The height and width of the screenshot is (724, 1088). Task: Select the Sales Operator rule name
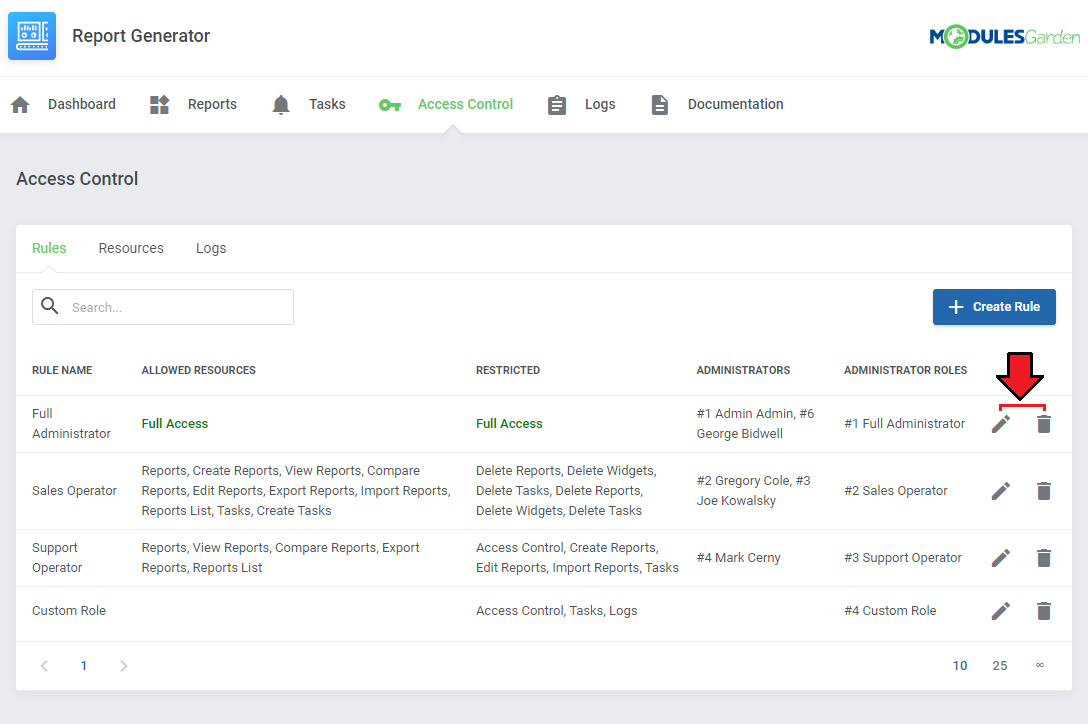click(x=74, y=491)
